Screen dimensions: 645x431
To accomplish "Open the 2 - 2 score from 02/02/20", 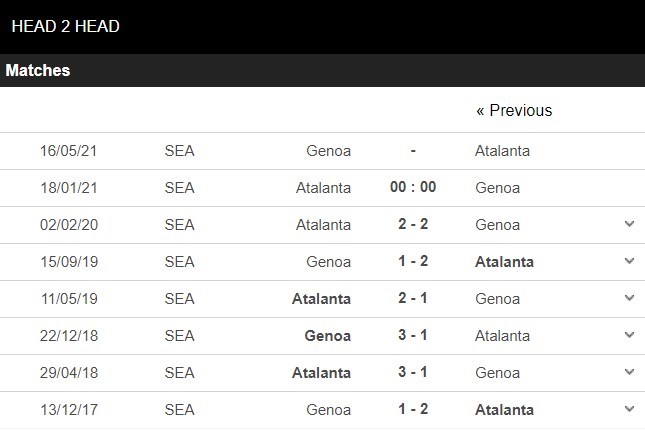I will click(x=413, y=224).
